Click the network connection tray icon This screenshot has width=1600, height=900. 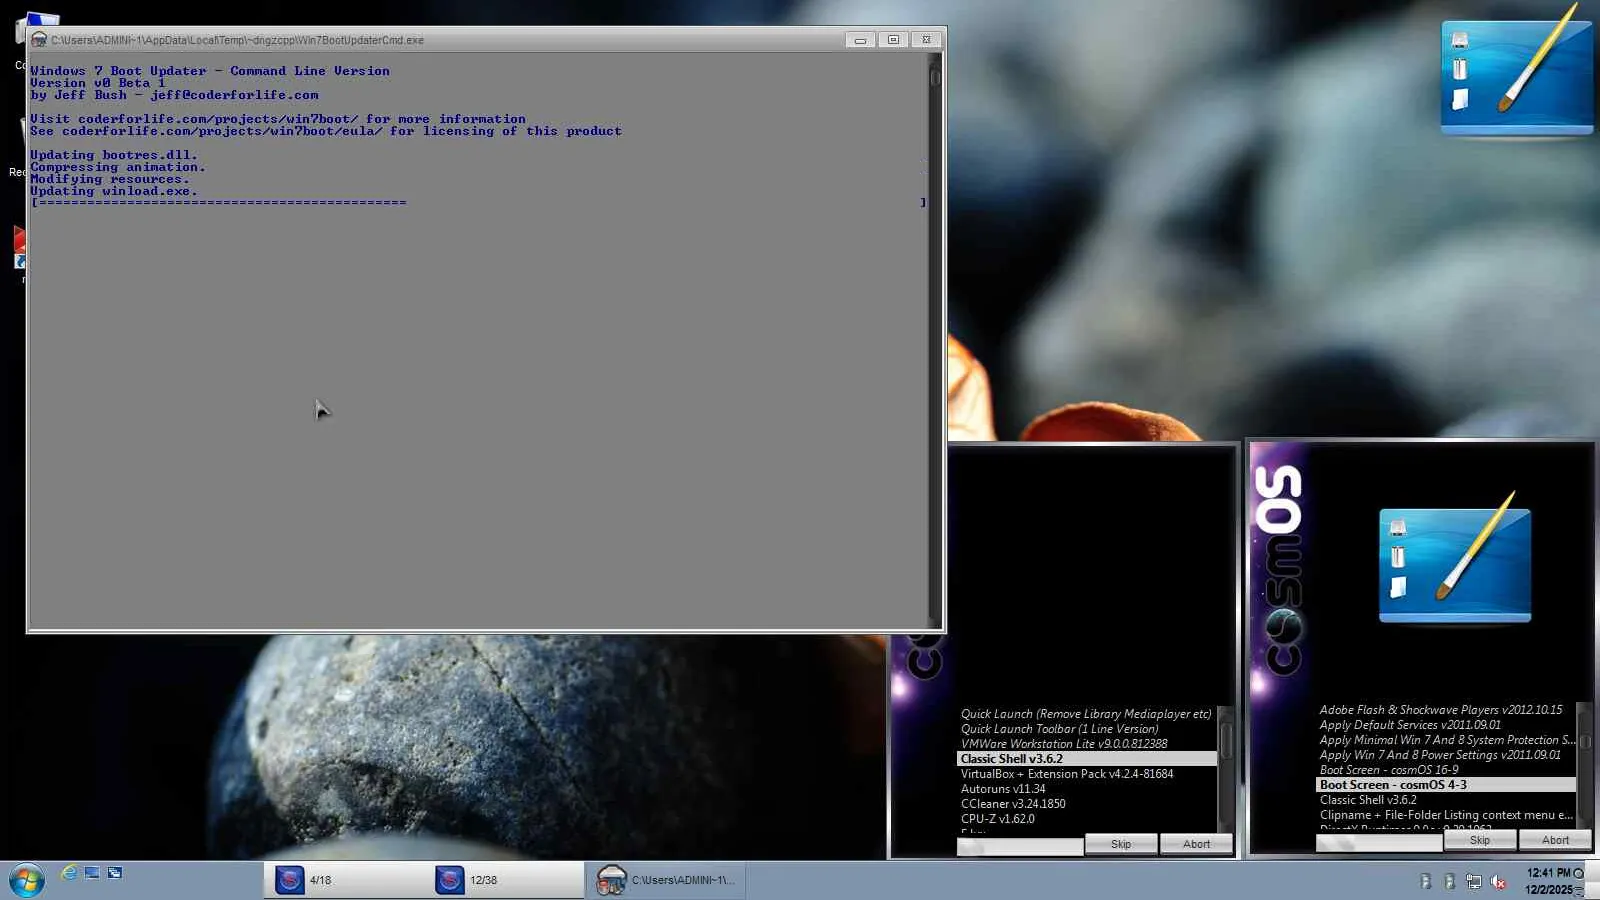coord(1474,881)
